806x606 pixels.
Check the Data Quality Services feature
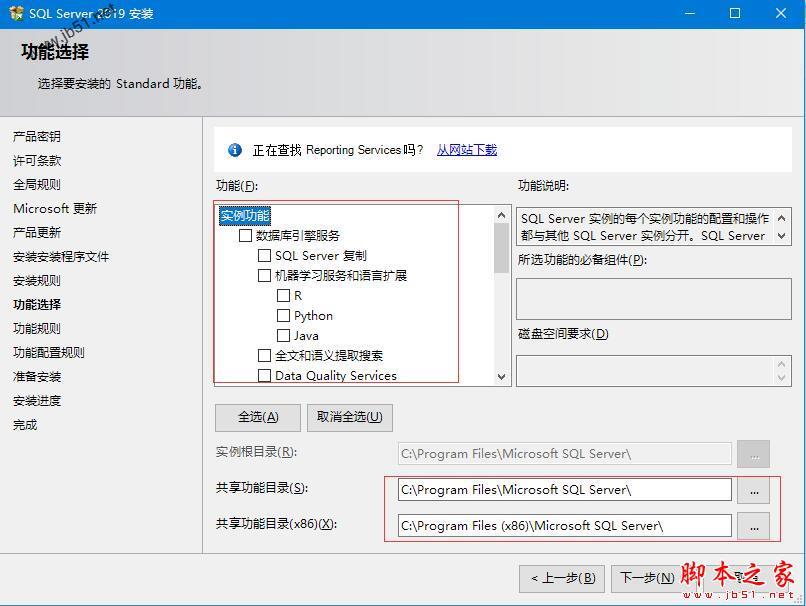tap(264, 375)
